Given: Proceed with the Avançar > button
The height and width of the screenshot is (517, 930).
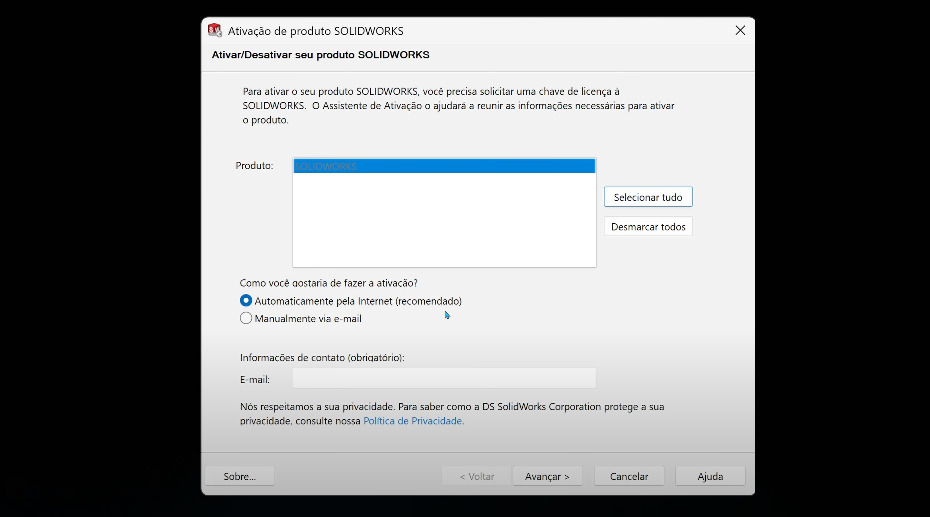Looking at the screenshot, I should [547, 476].
